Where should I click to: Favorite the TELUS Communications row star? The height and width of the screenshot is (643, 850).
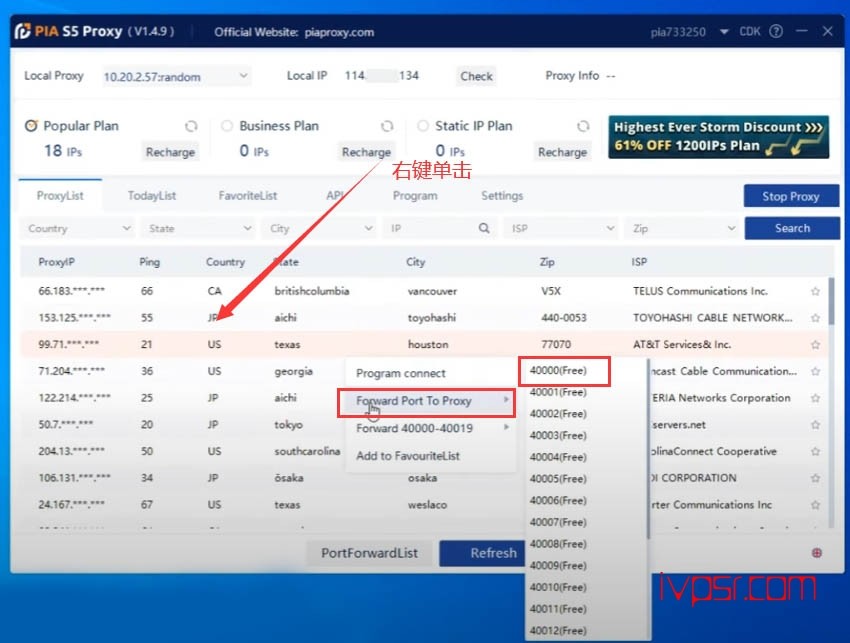(815, 291)
